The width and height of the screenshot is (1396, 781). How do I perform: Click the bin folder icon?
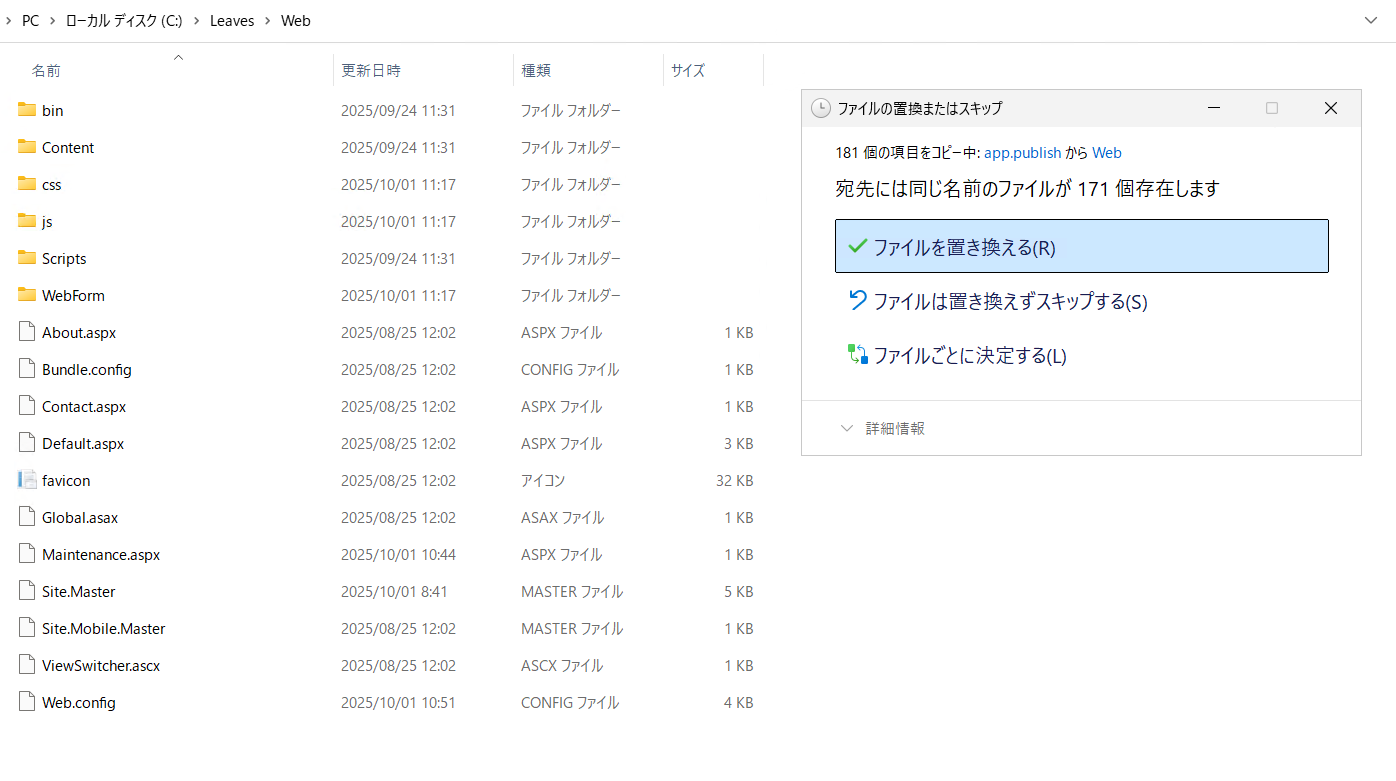click(27, 110)
